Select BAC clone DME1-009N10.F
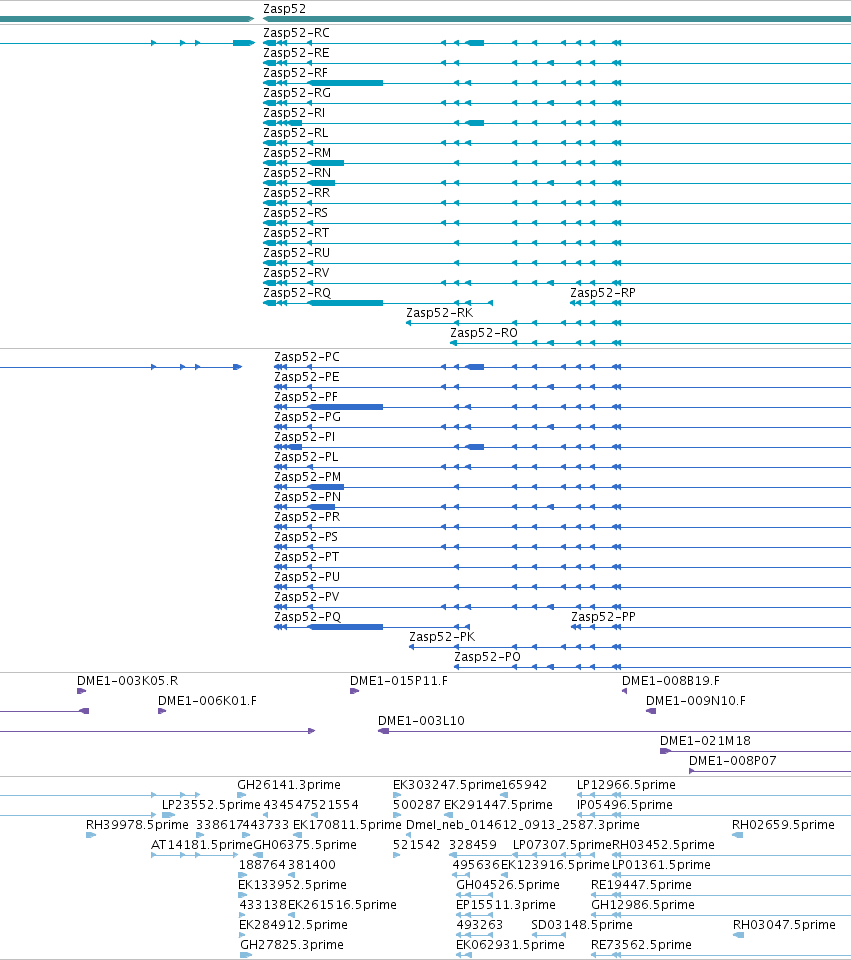 (x=696, y=701)
